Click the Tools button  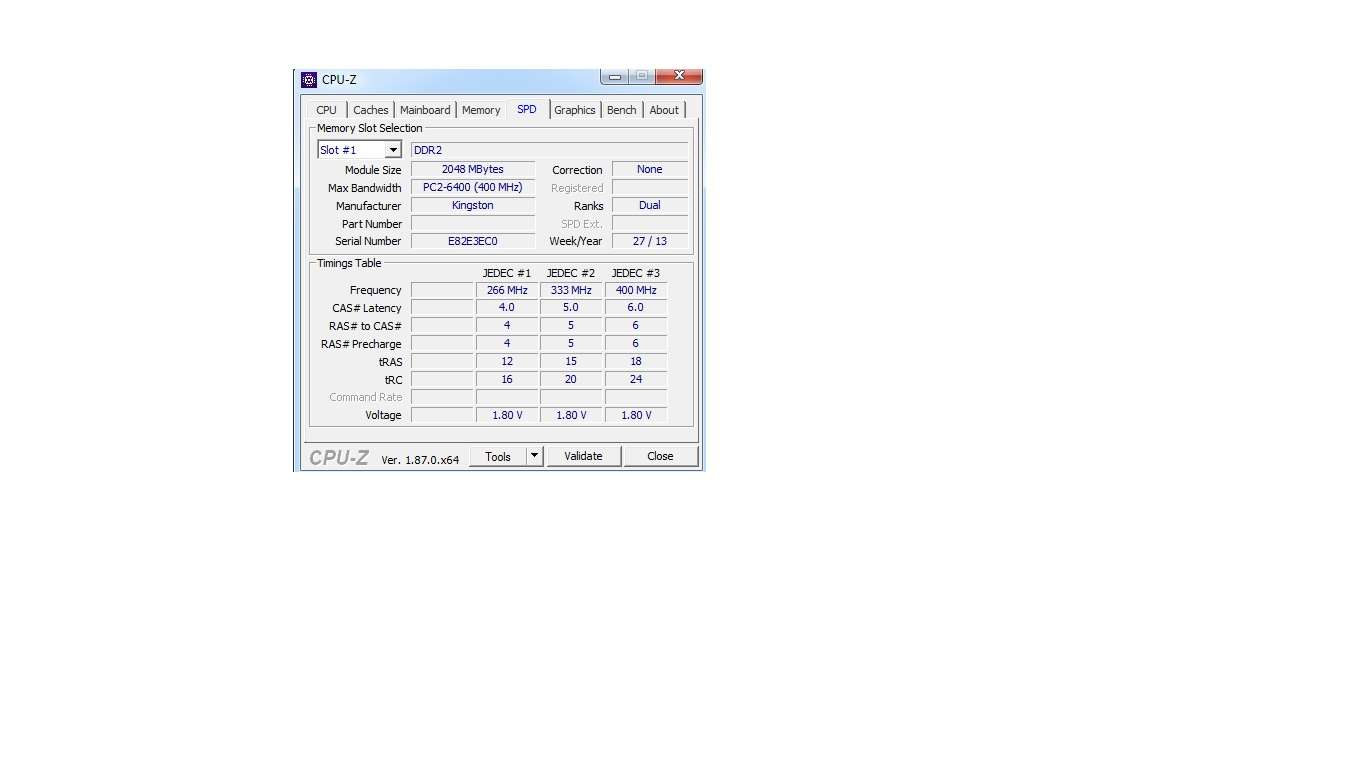click(x=498, y=456)
